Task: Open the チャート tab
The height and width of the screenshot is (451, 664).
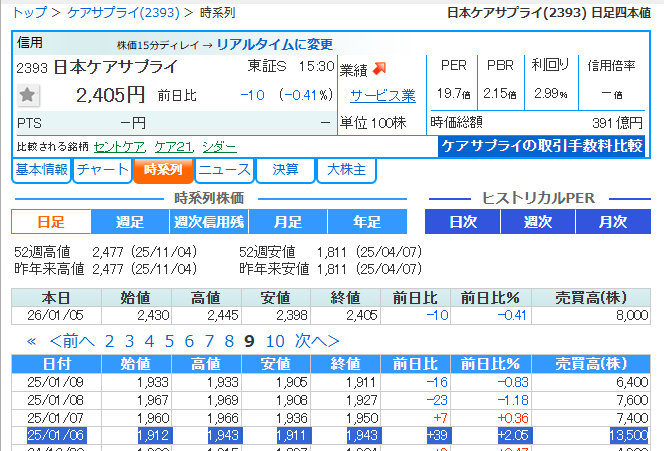Action: click(x=102, y=170)
